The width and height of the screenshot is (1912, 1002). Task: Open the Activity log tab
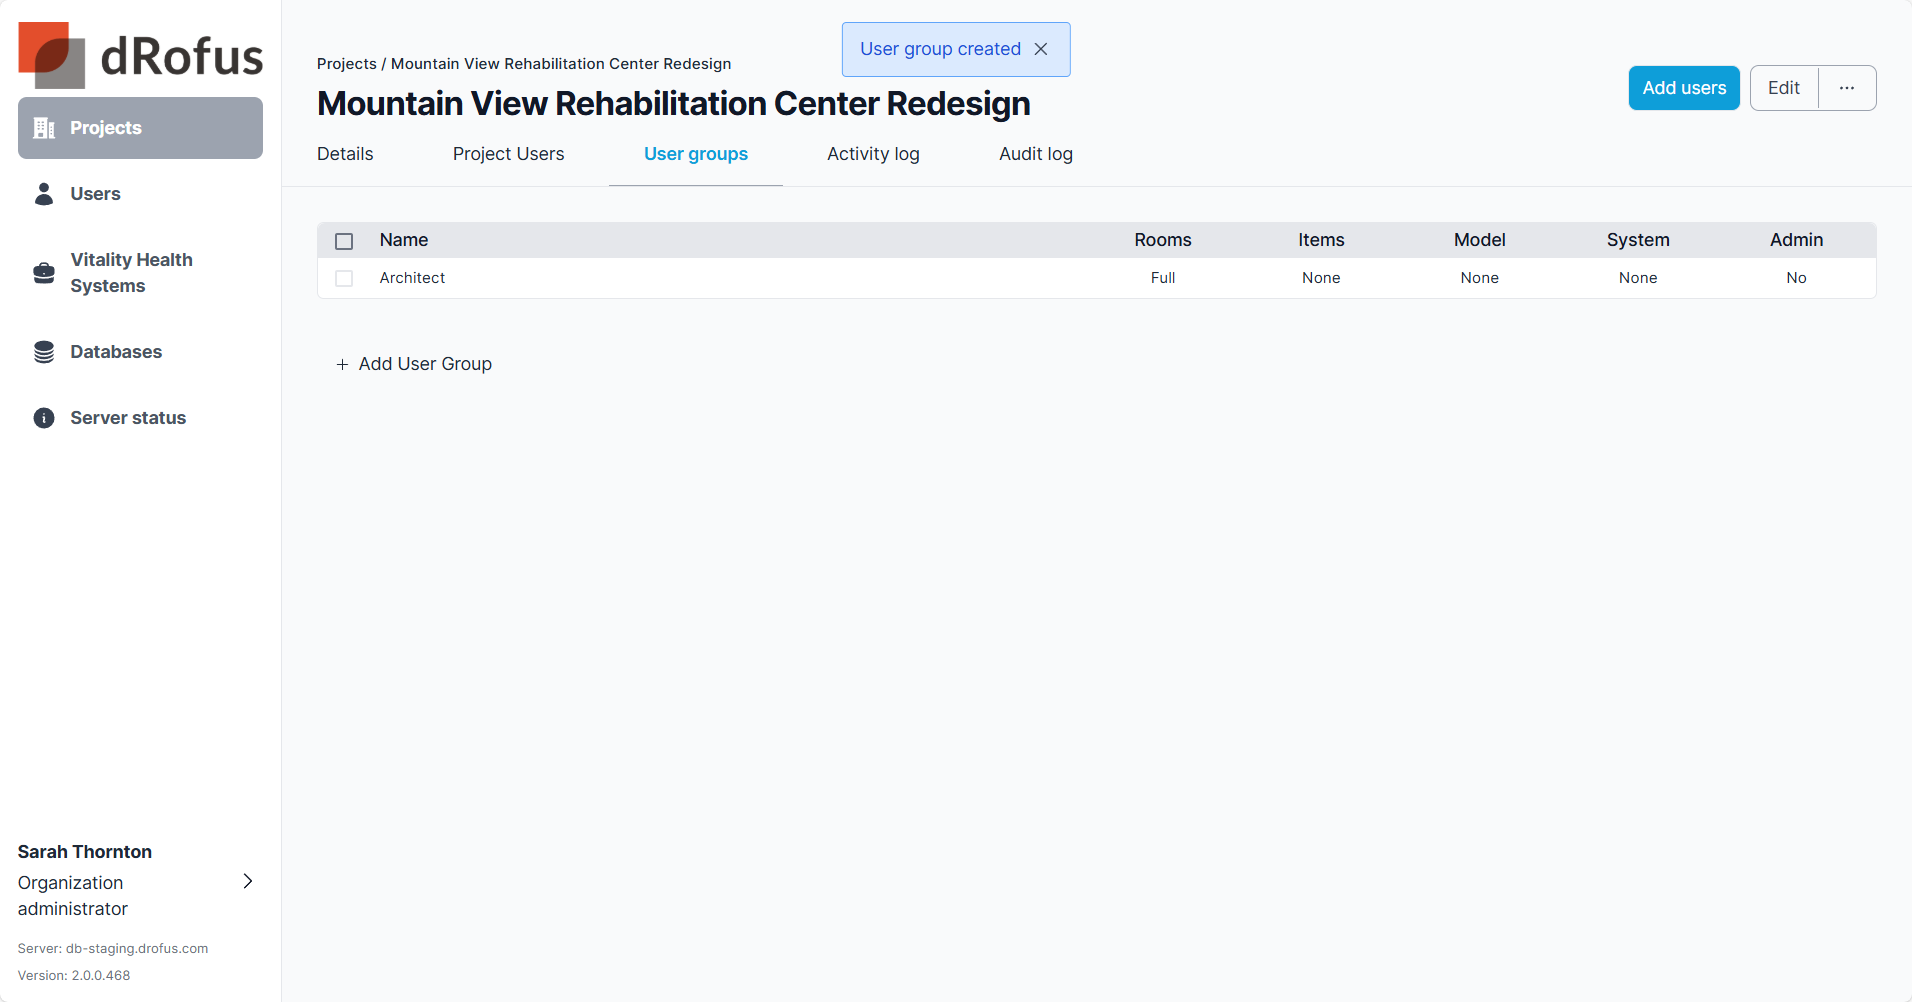tap(873, 154)
